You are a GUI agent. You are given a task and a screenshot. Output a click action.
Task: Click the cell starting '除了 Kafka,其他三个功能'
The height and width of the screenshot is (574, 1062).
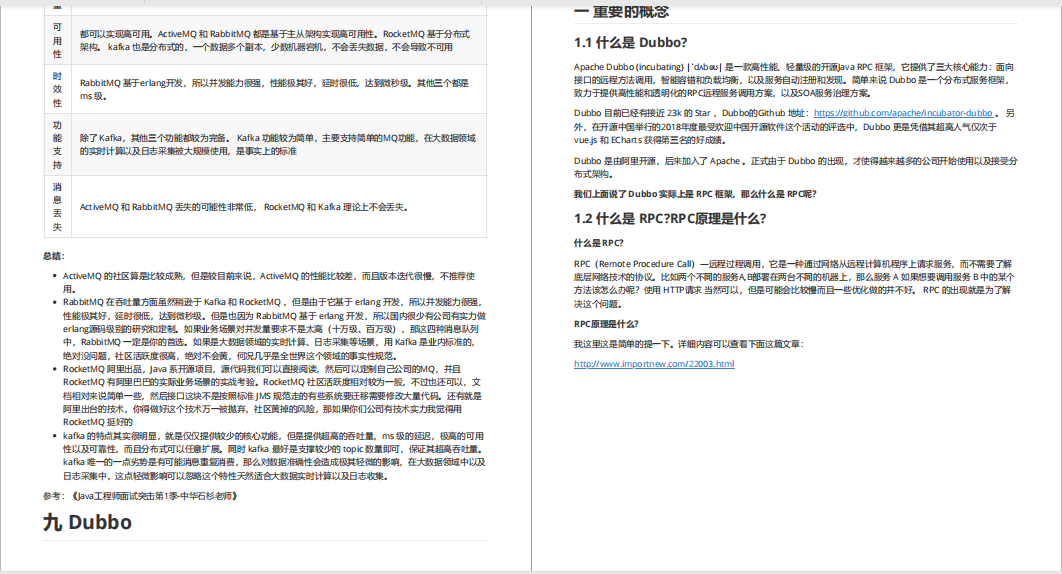[x=278, y=145]
